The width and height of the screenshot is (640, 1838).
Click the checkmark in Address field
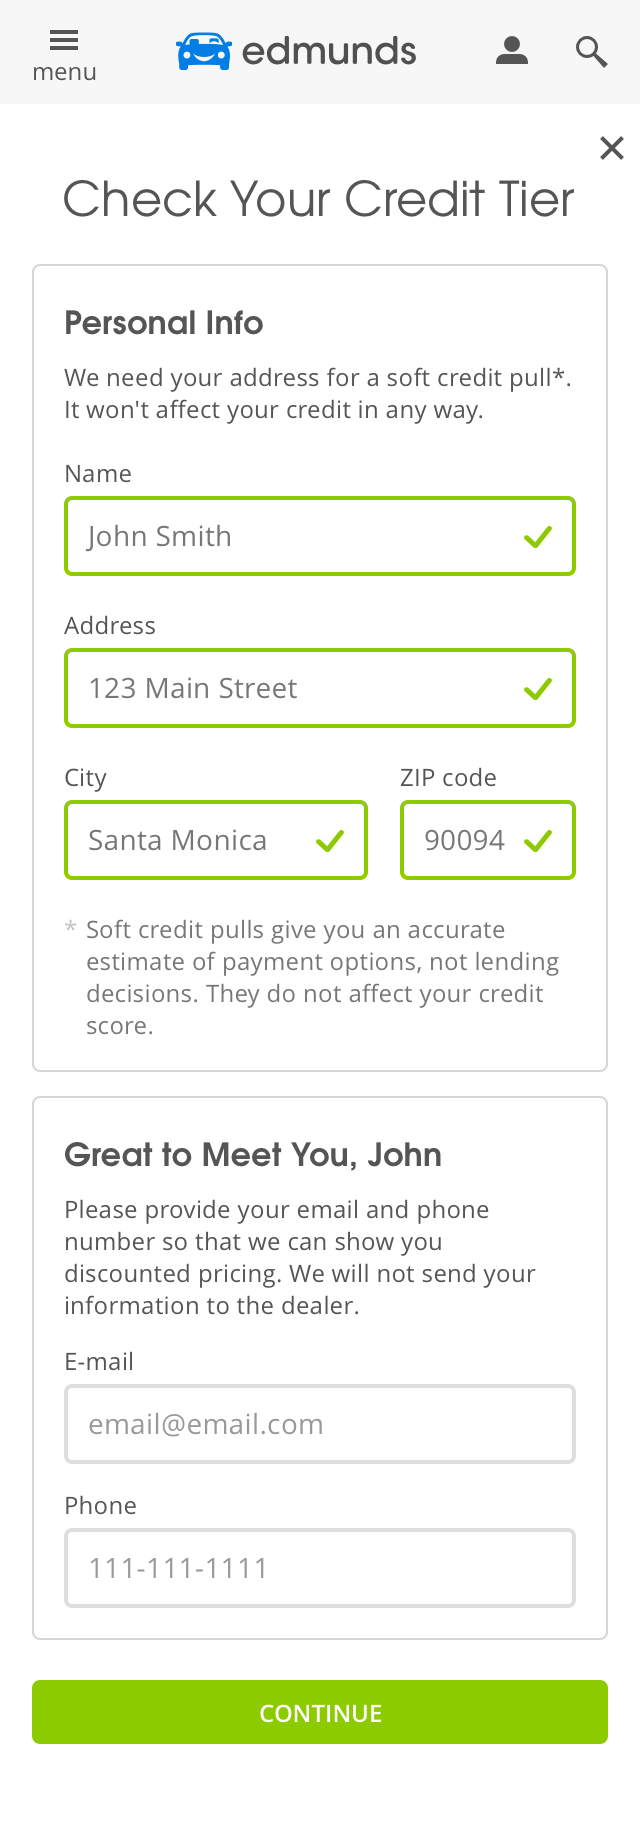(x=538, y=689)
